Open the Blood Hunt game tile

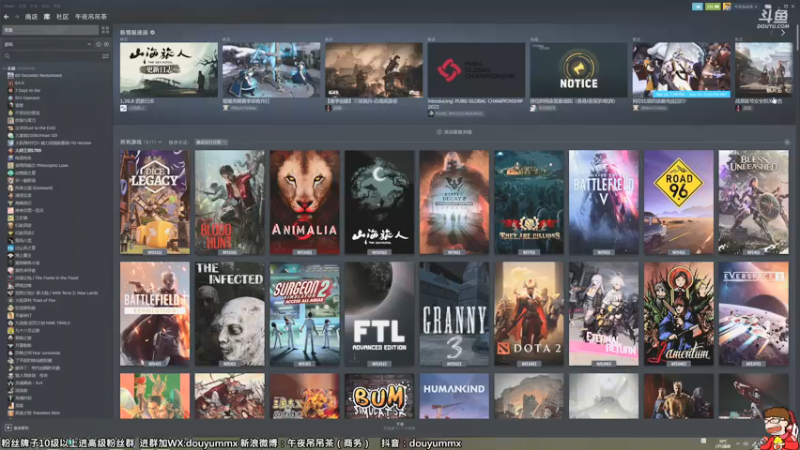coord(230,202)
